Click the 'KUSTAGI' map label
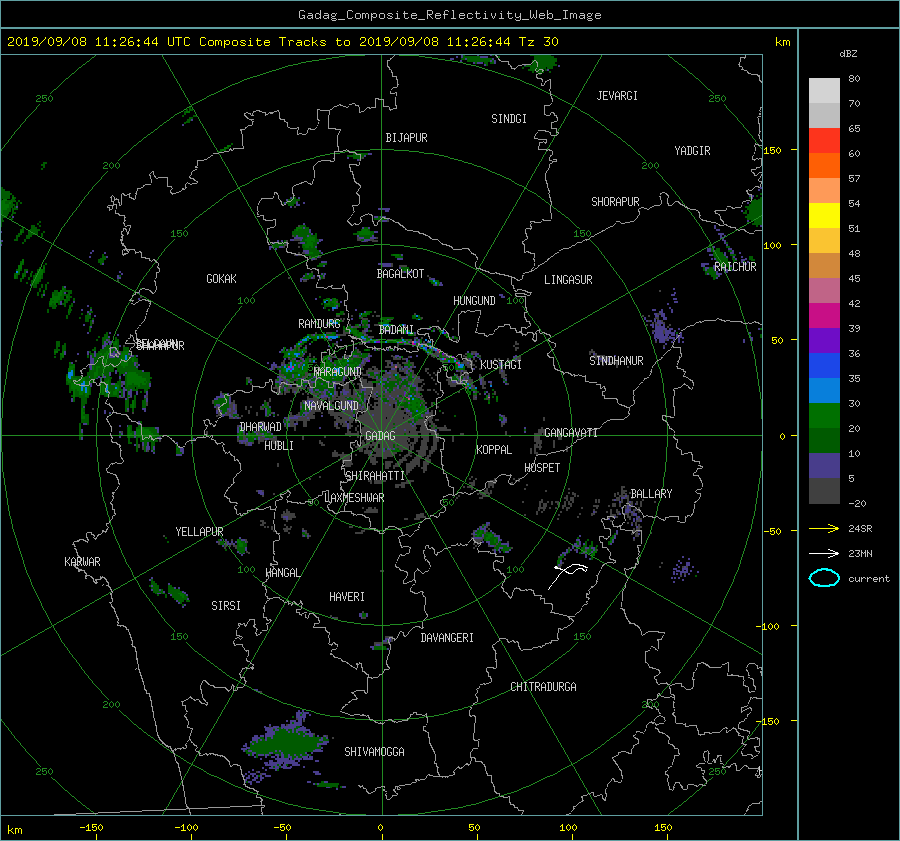 (501, 365)
